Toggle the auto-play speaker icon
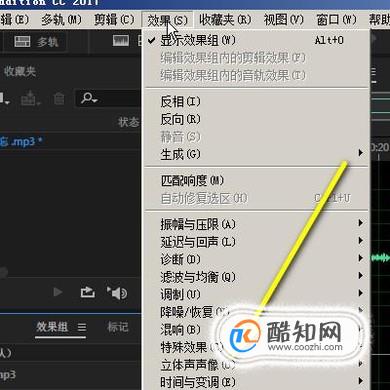The width and height of the screenshot is (390, 390). (x=117, y=293)
